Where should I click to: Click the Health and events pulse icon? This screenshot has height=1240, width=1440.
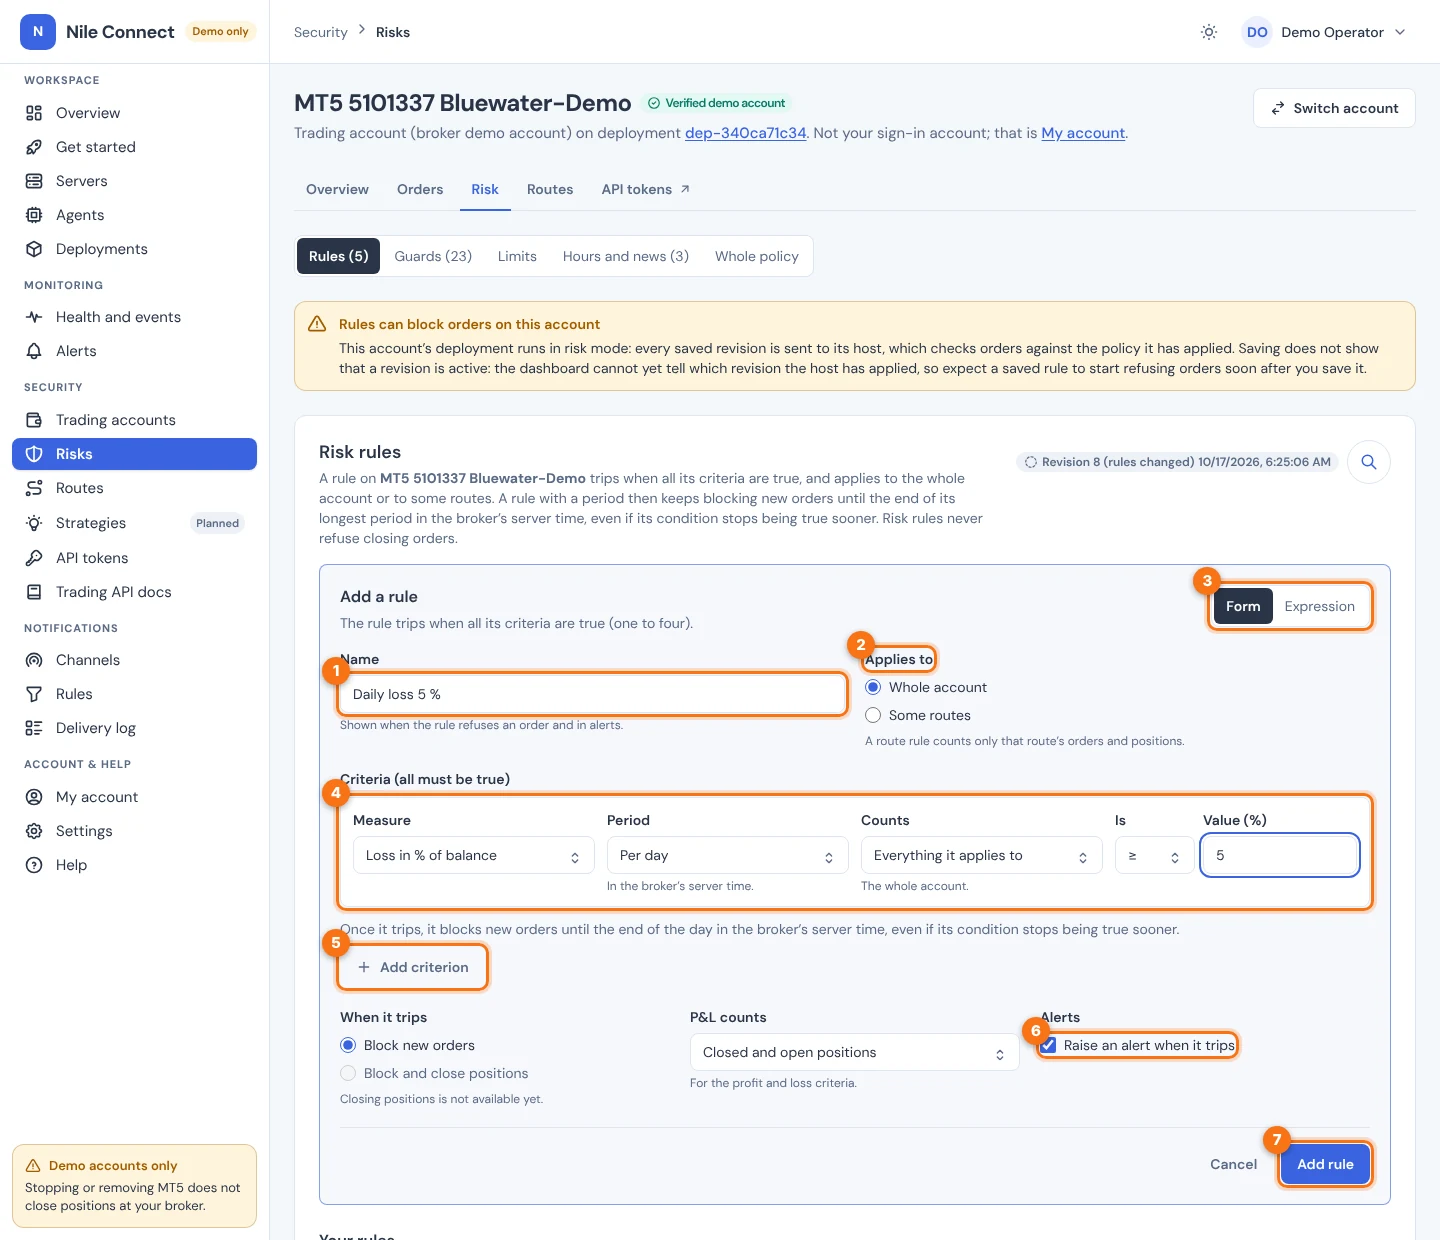click(x=34, y=317)
